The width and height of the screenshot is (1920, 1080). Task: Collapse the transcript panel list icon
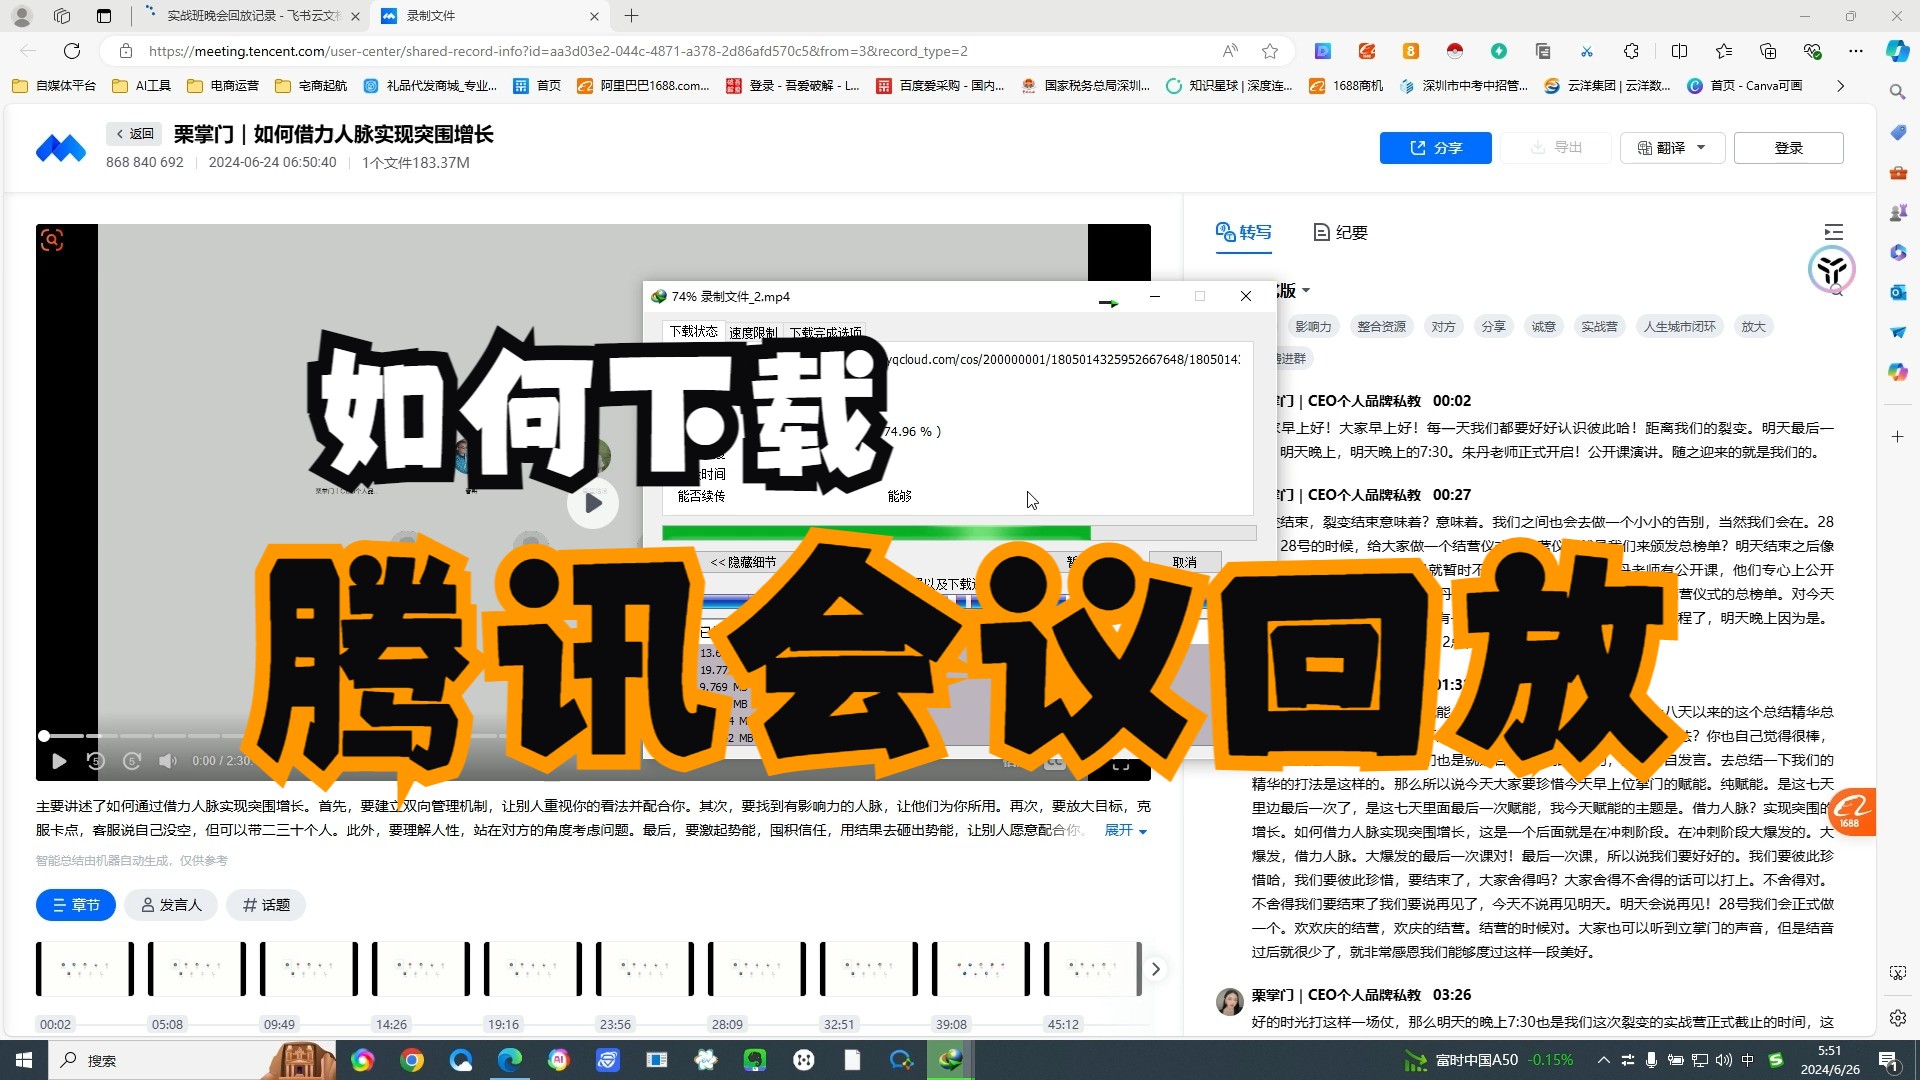[1833, 232]
